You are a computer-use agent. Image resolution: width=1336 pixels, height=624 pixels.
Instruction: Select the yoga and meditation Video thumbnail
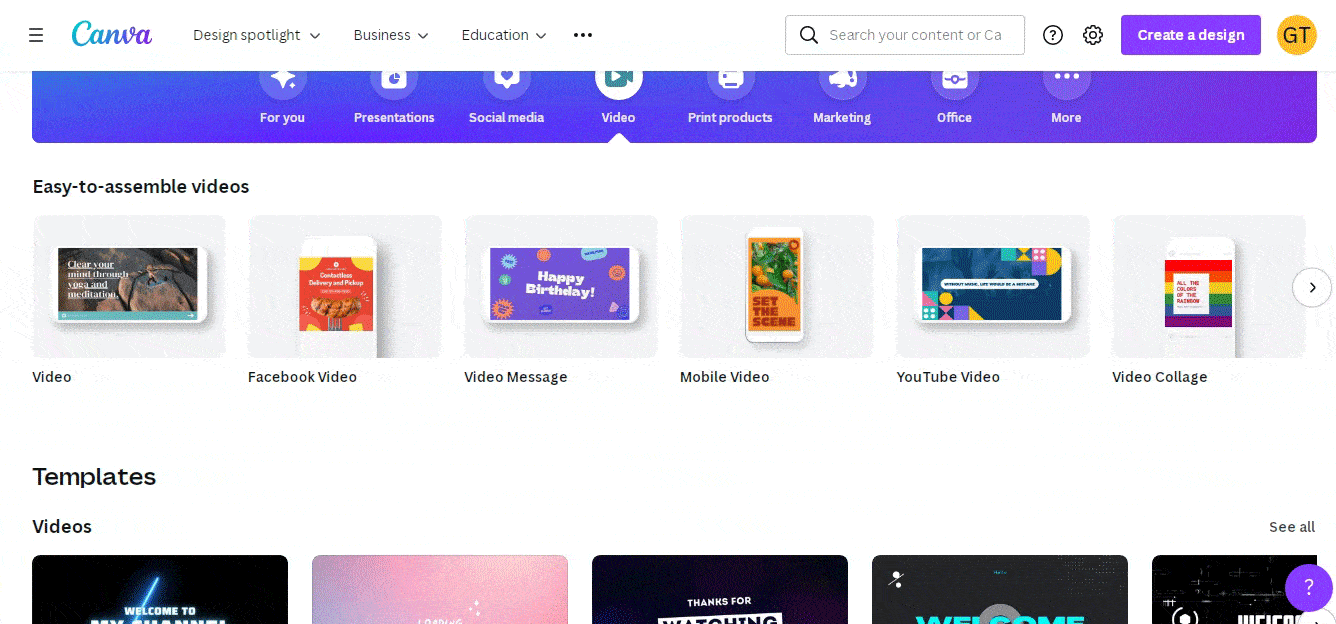129,287
